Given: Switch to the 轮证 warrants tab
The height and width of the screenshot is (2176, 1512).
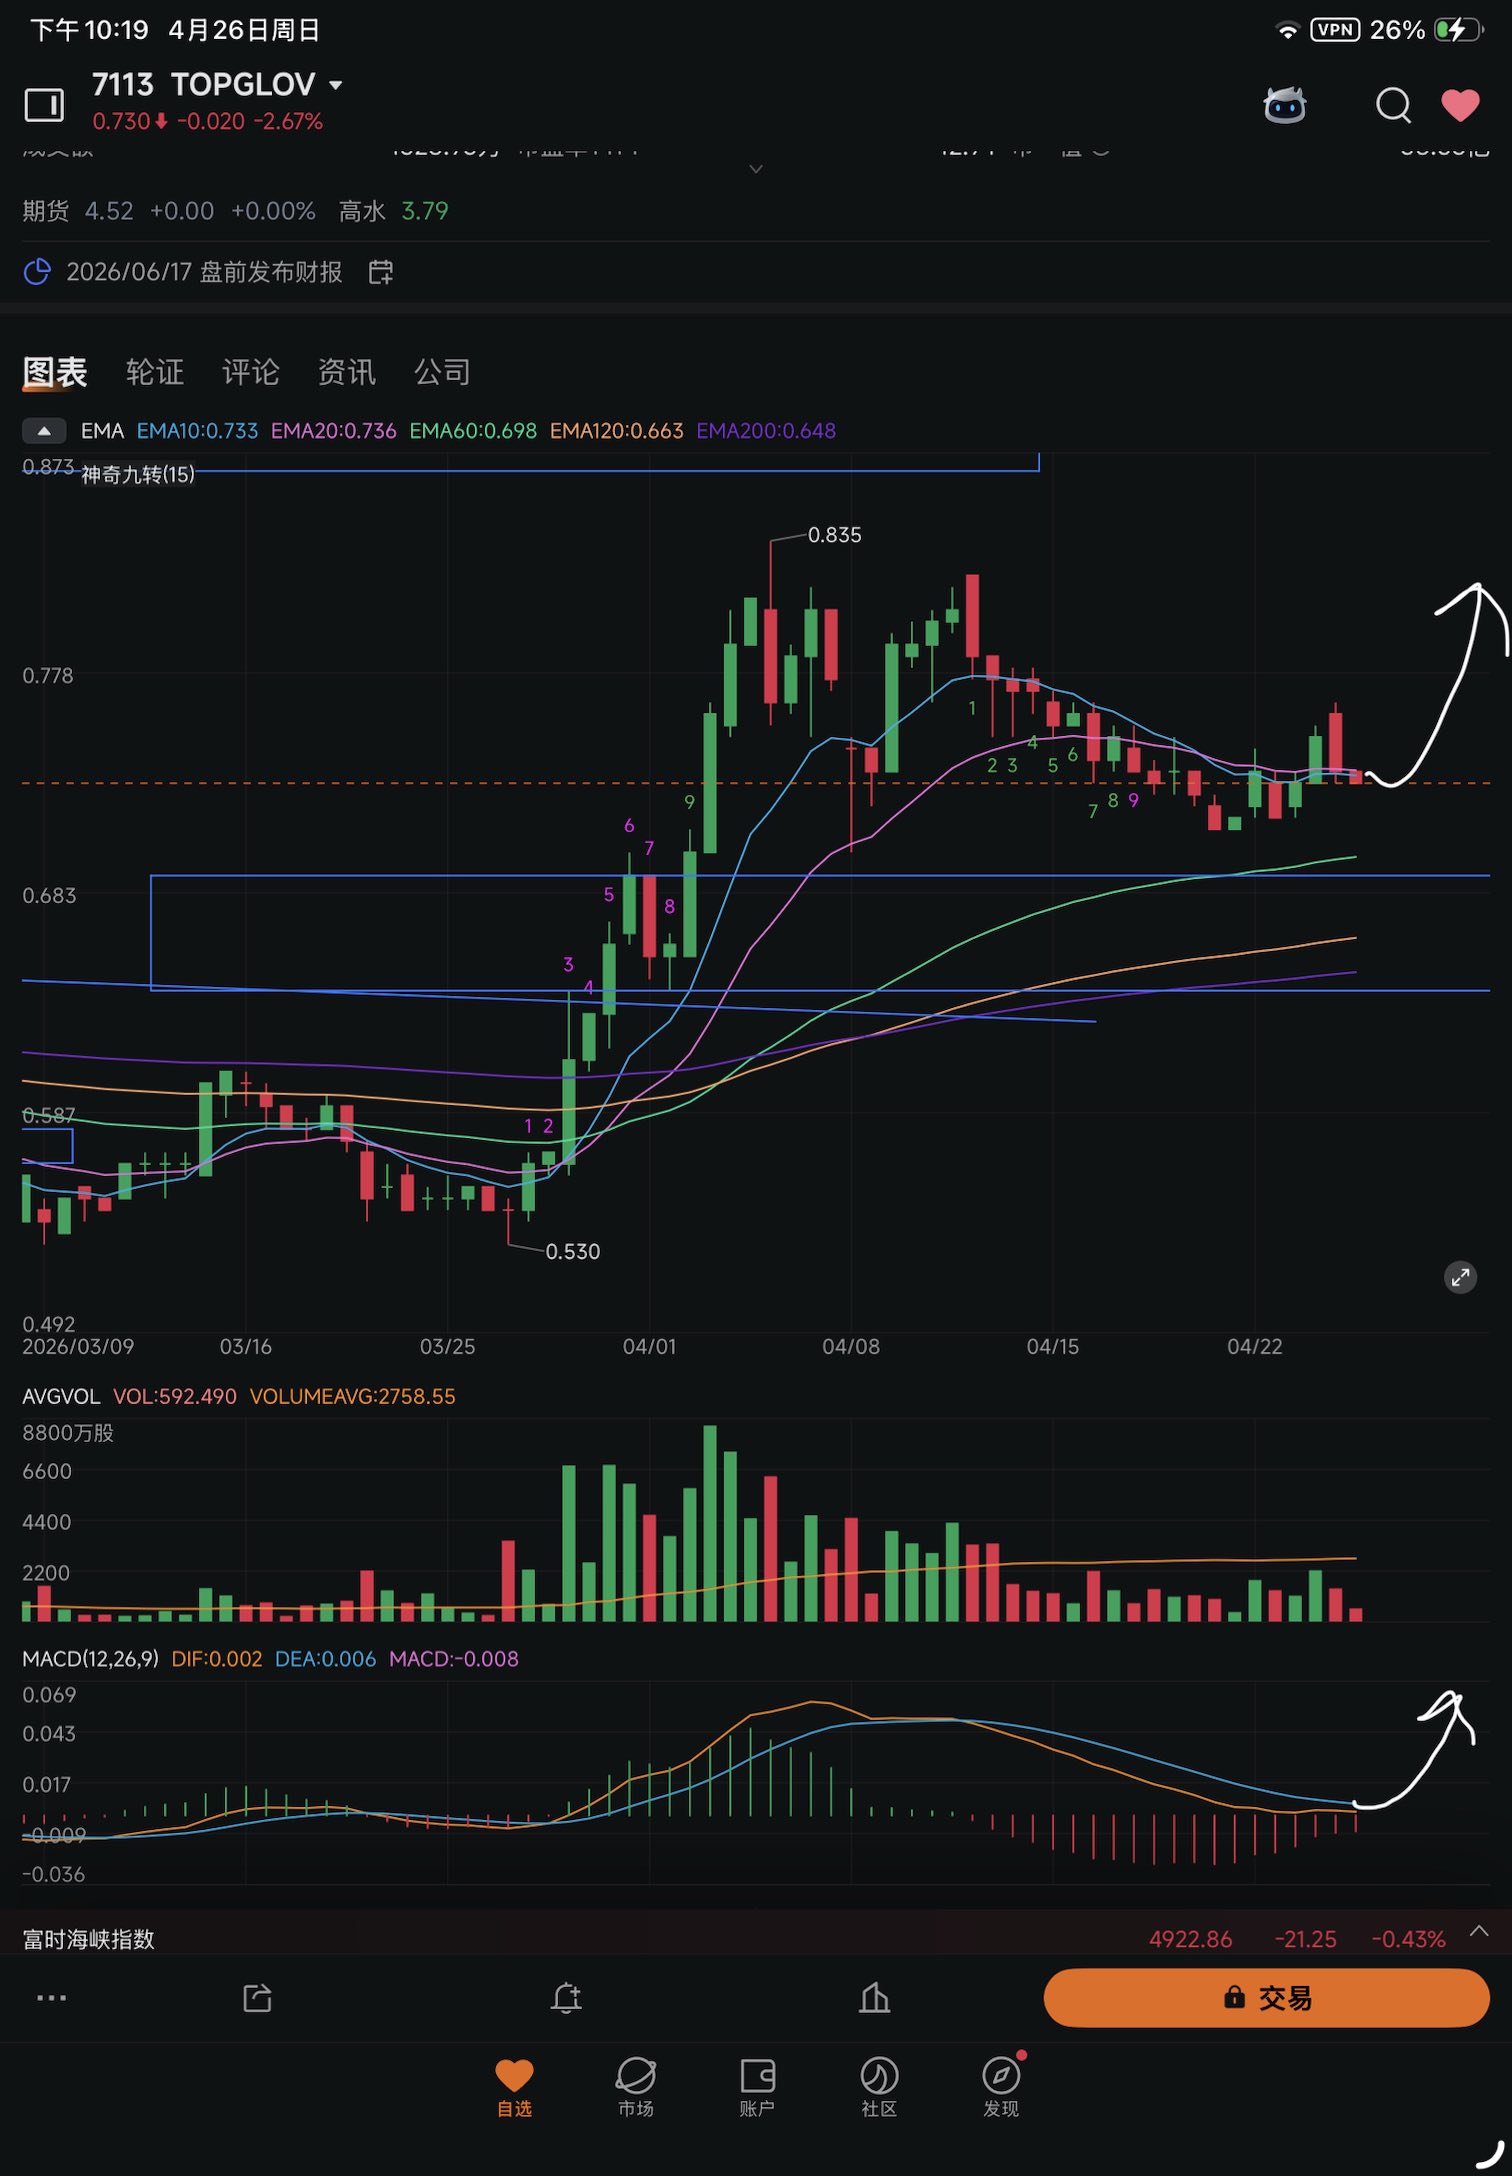Looking at the screenshot, I should click(155, 372).
